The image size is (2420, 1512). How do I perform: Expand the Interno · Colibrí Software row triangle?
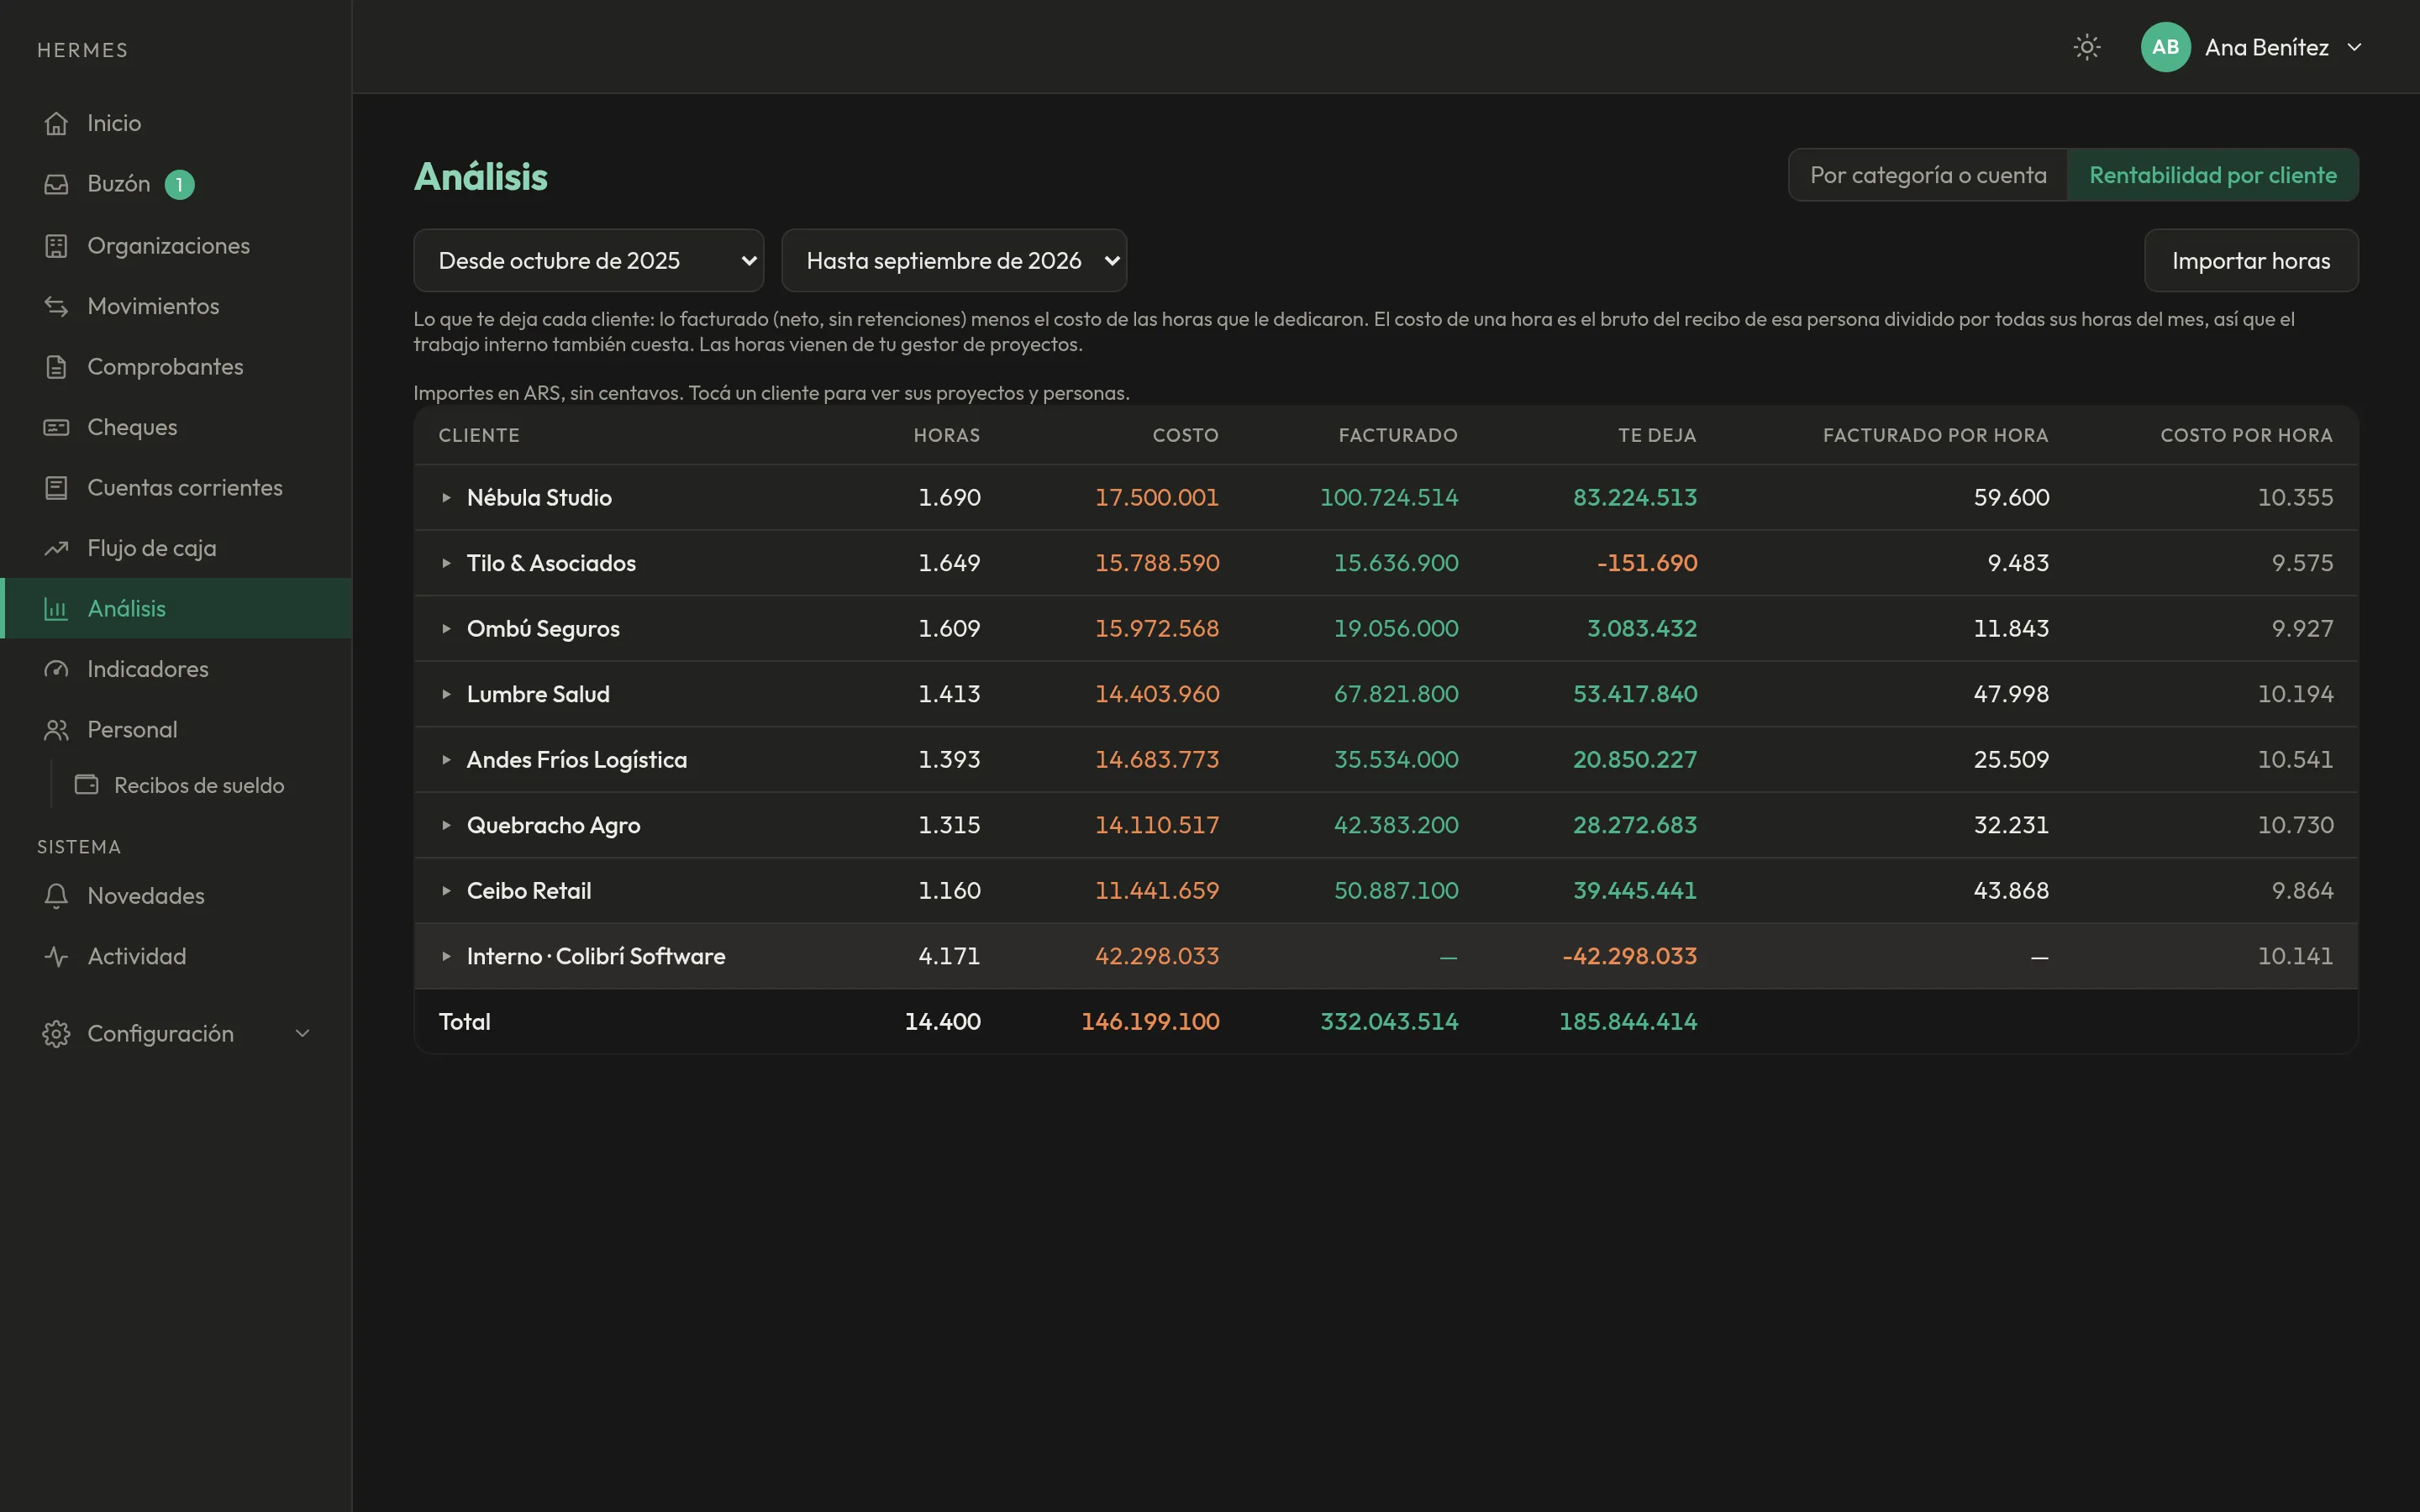point(446,956)
